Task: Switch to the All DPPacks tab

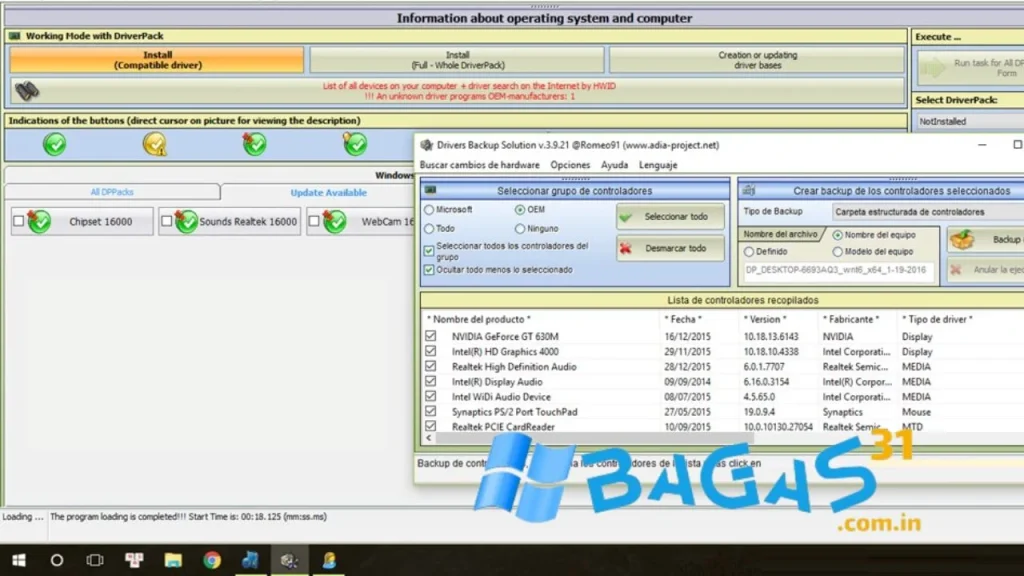Action: [111, 192]
